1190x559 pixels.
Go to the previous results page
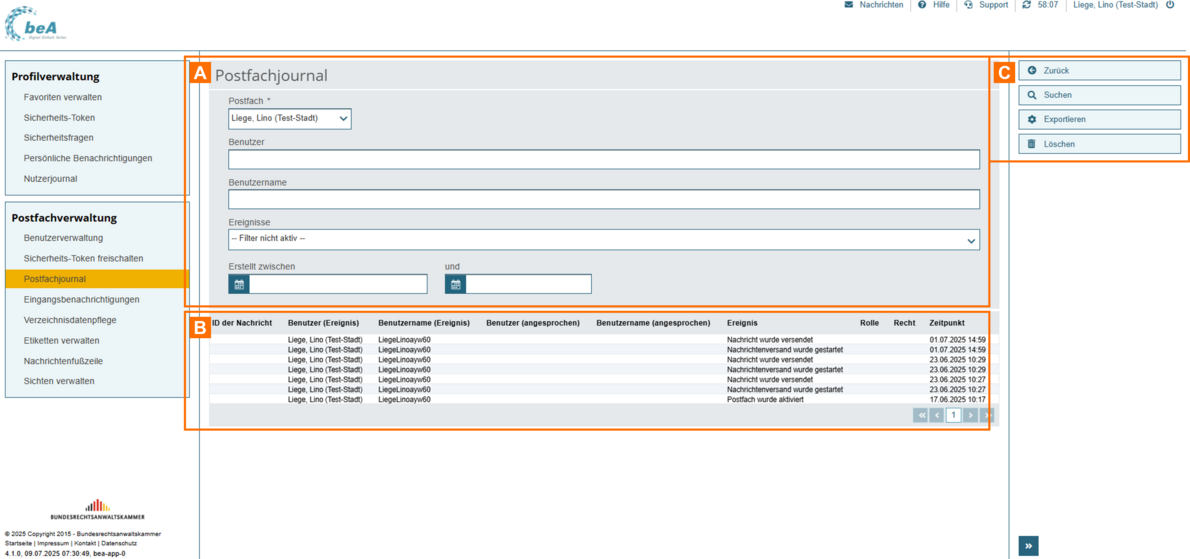937,415
